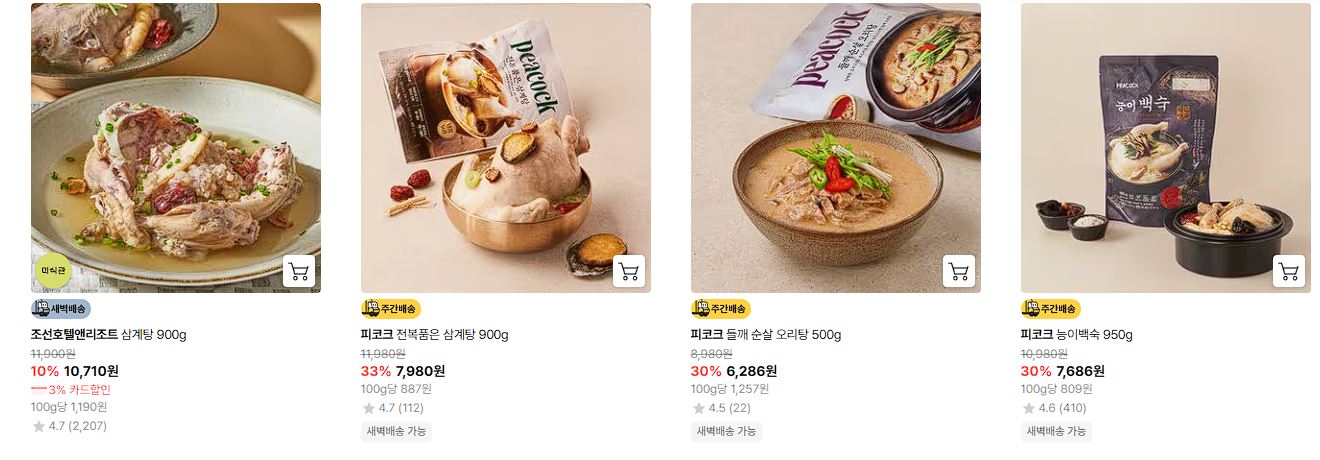
Task: Click the 주간배송 badge under 들깨 순살 오리탕
Action: 721,309
